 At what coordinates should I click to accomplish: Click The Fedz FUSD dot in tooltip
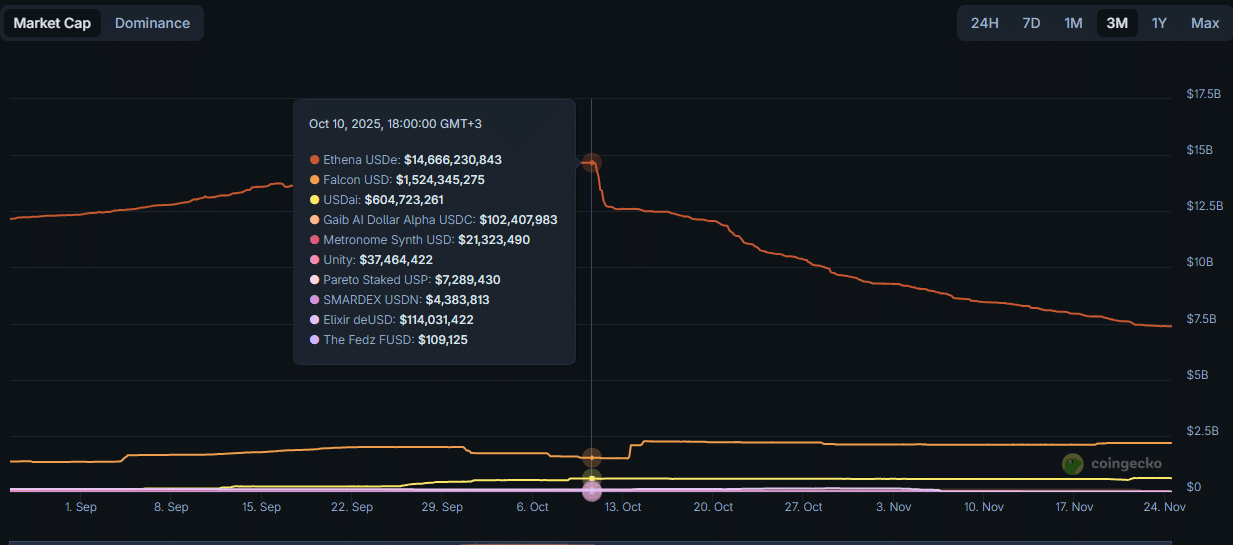[315, 340]
